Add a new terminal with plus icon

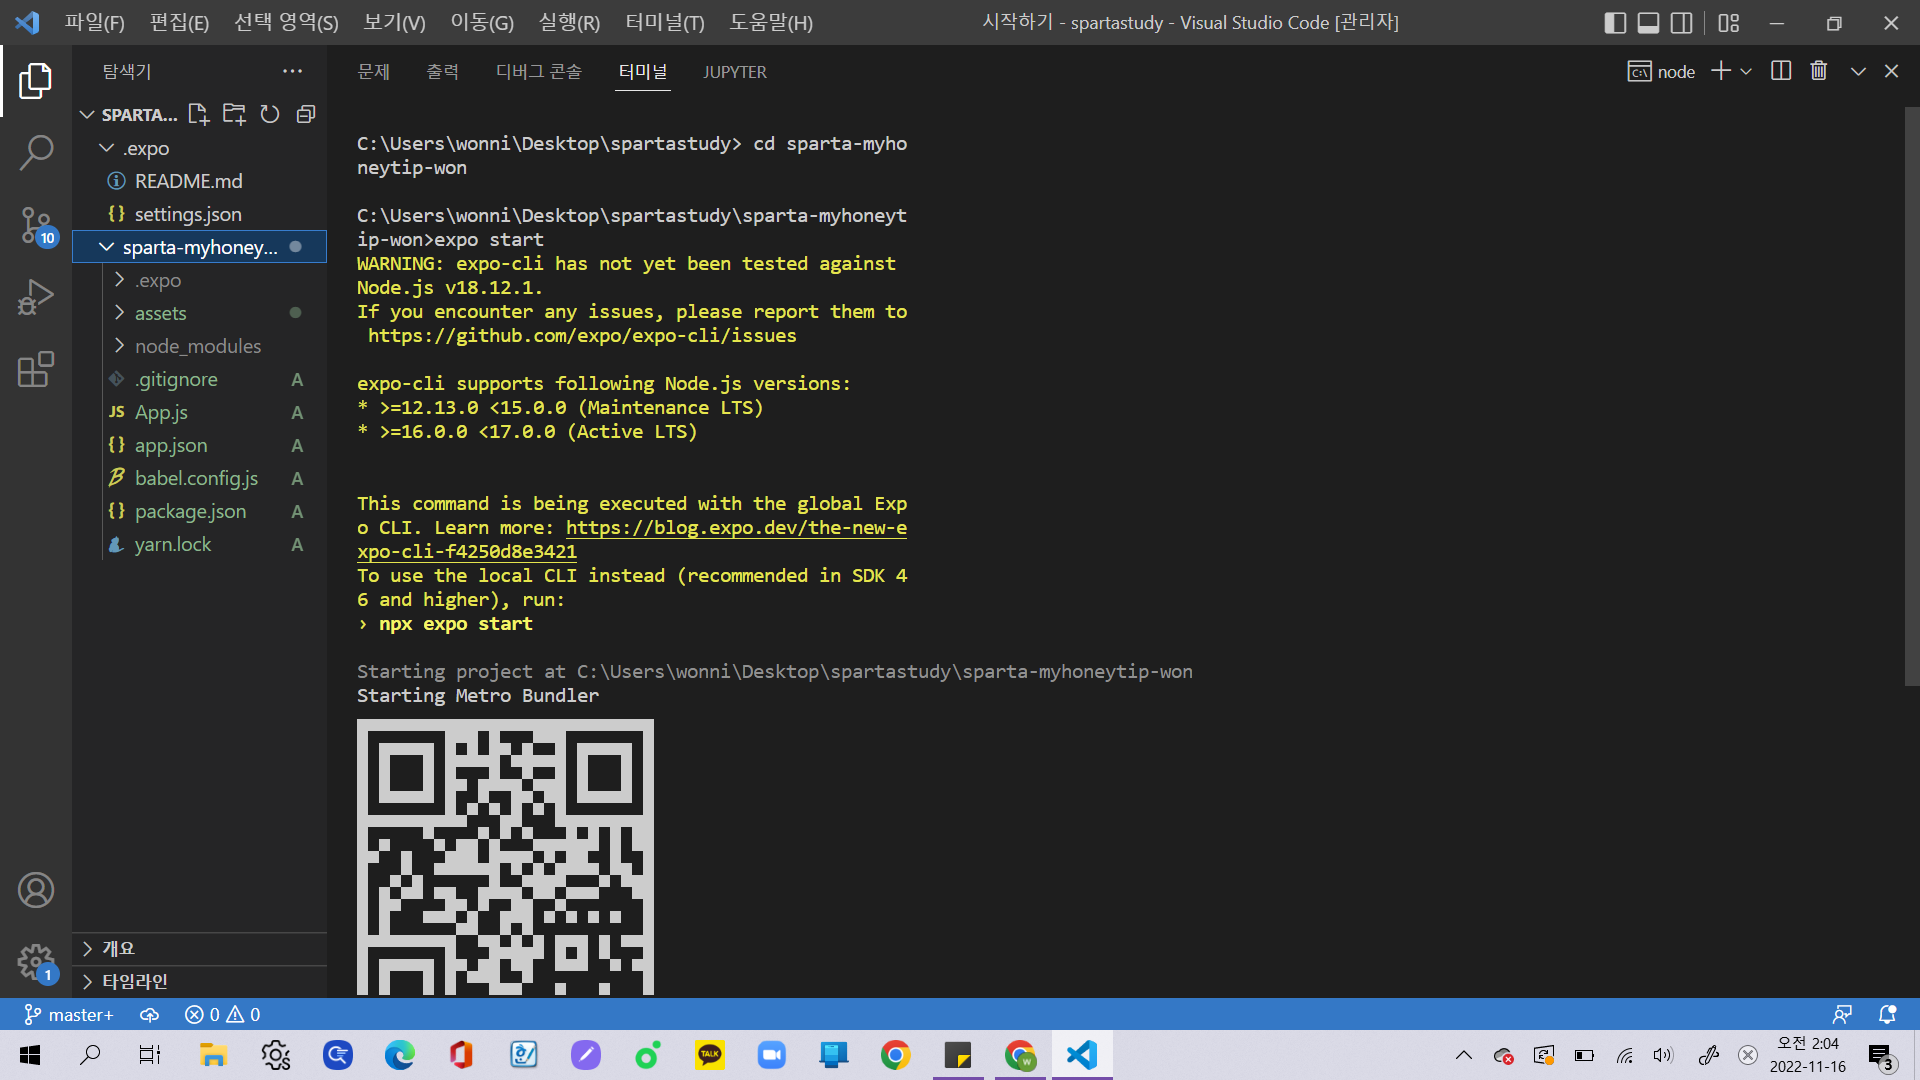click(x=1721, y=71)
